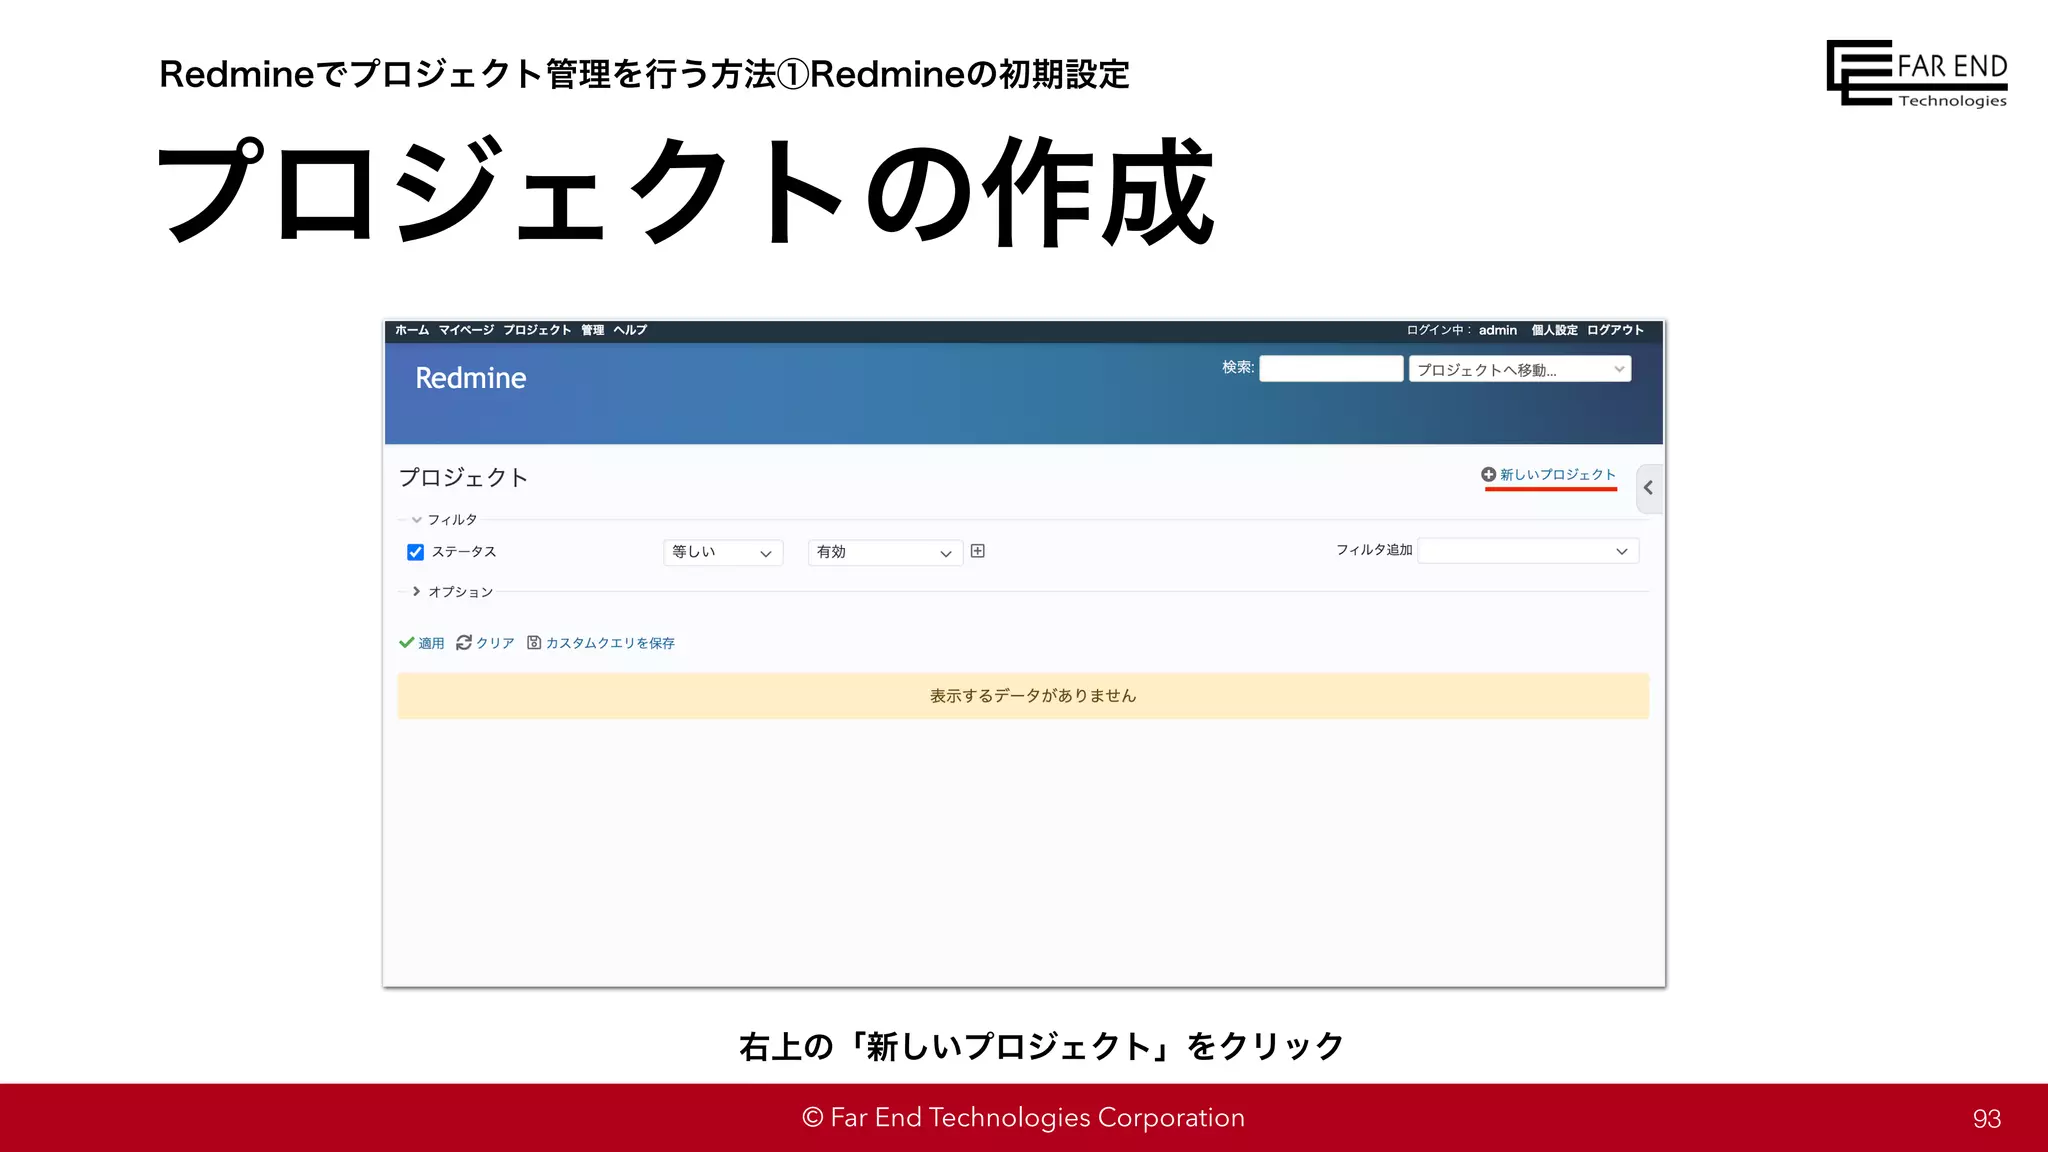Click the plus icon beside 新しいプロジェクト
Screen dimensions: 2048x1152
[1488, 474]
